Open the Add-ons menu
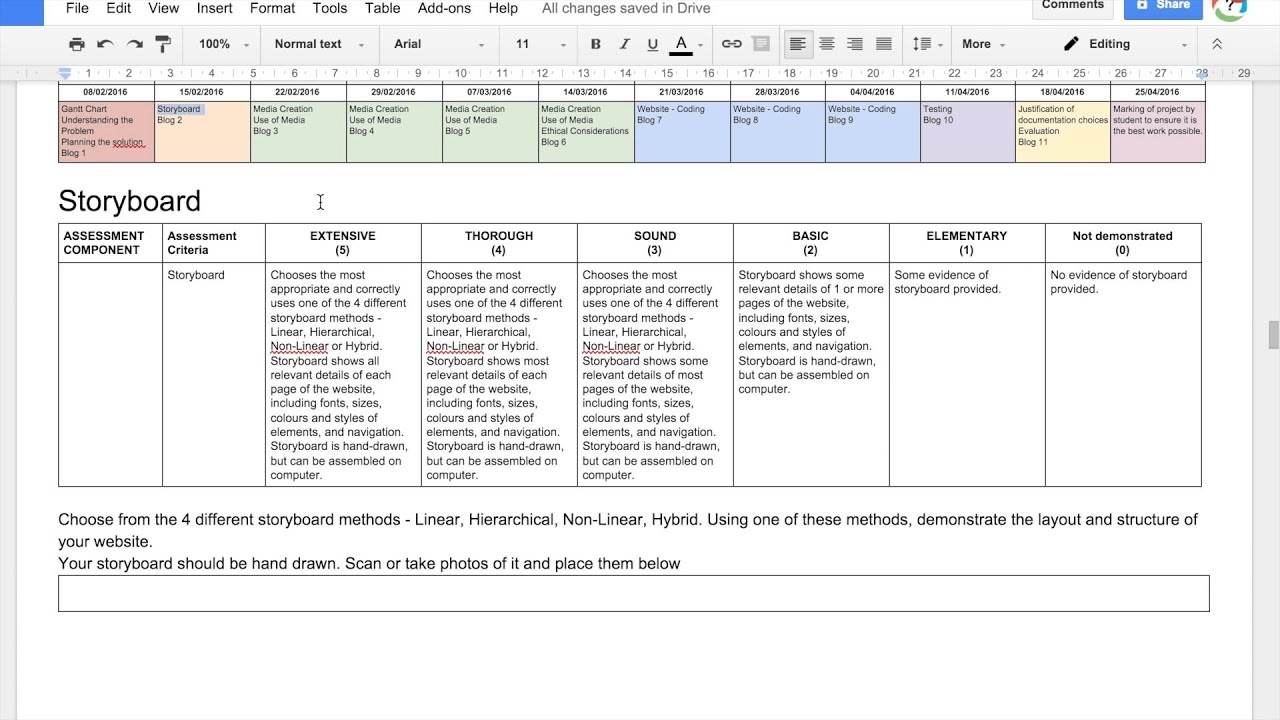Screen dimensions: 1280x720 [444, 8]
